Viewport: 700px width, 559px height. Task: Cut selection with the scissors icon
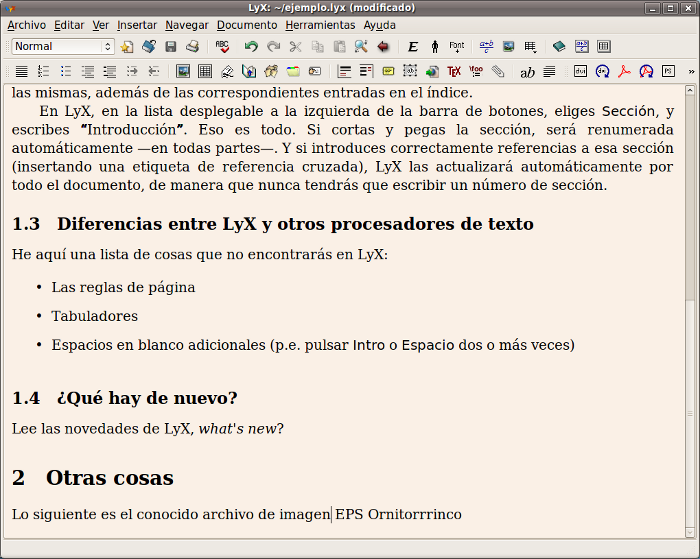click(x=295, y=46)
